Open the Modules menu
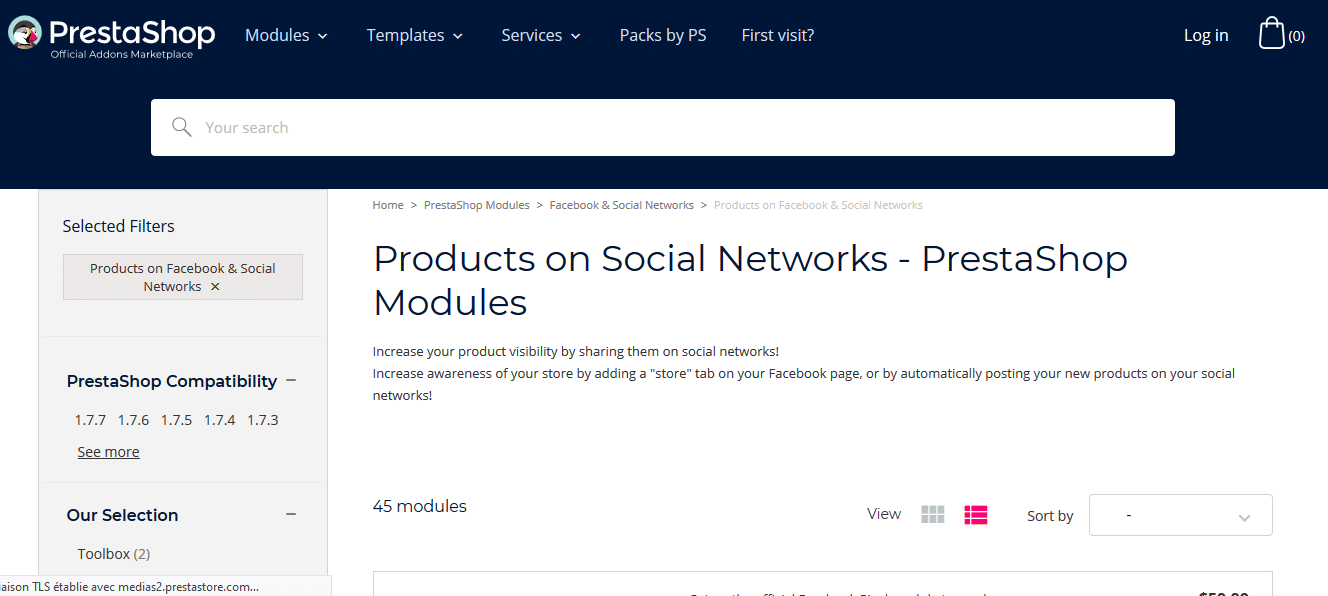The height and width of the screenshot is (596, 1328). pyautogui.click(x=286, y=35)
